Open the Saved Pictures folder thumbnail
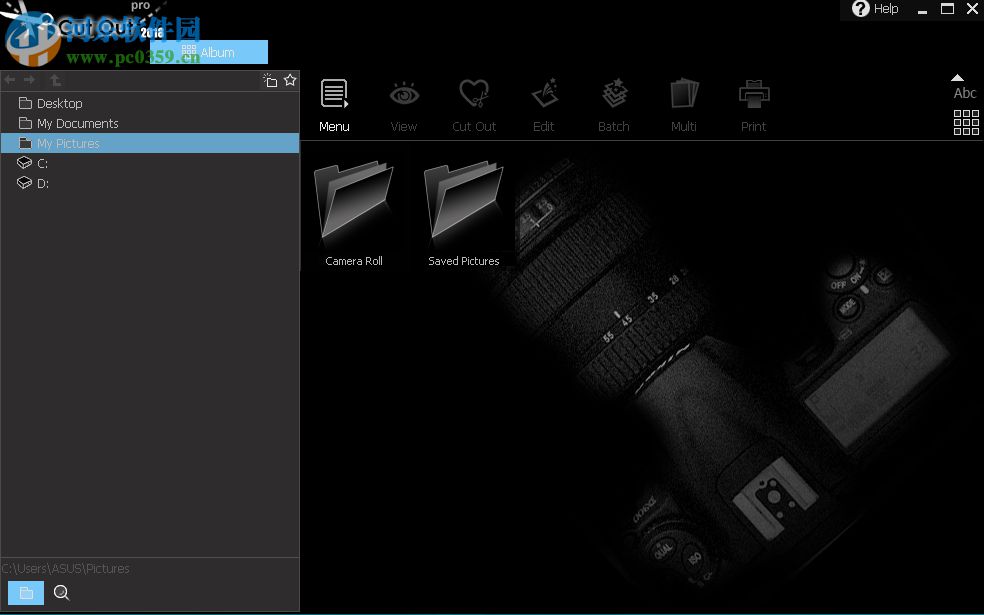 (x=464, y=214)
